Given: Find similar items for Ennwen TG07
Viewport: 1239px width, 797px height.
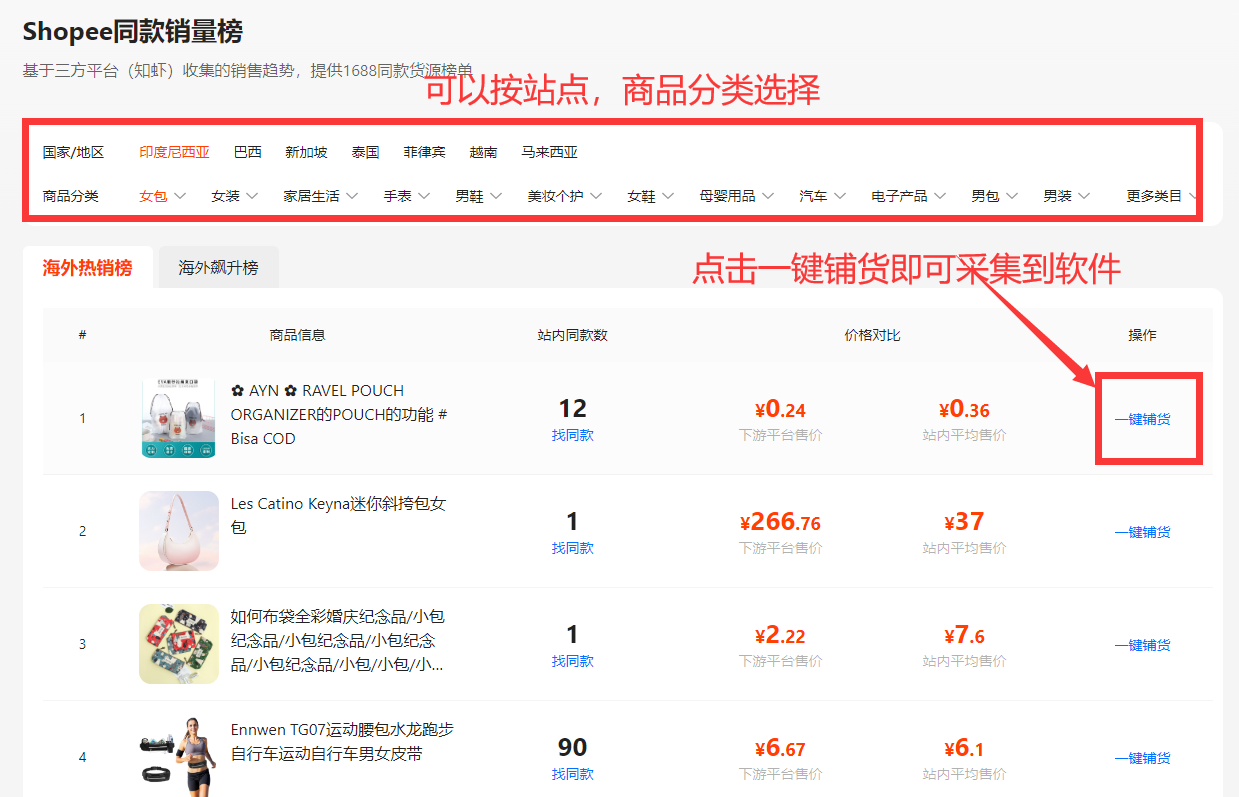Looking at the screenshot, I should point(573,774).
